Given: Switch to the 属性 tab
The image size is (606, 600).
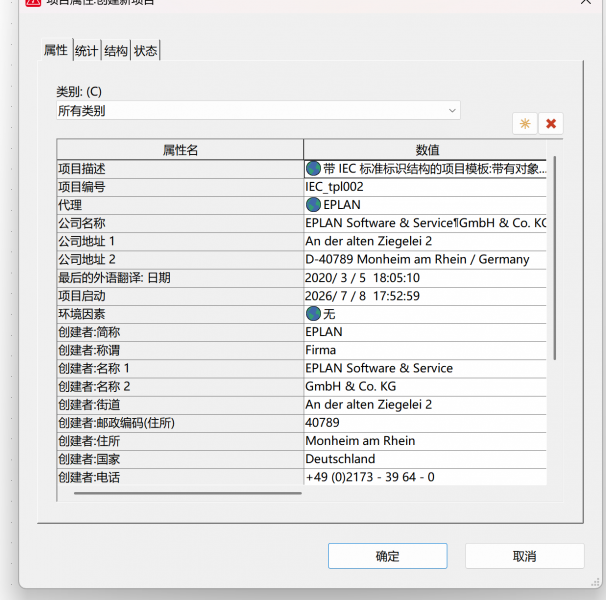Looking at the screenshot, I should [56, 50].
